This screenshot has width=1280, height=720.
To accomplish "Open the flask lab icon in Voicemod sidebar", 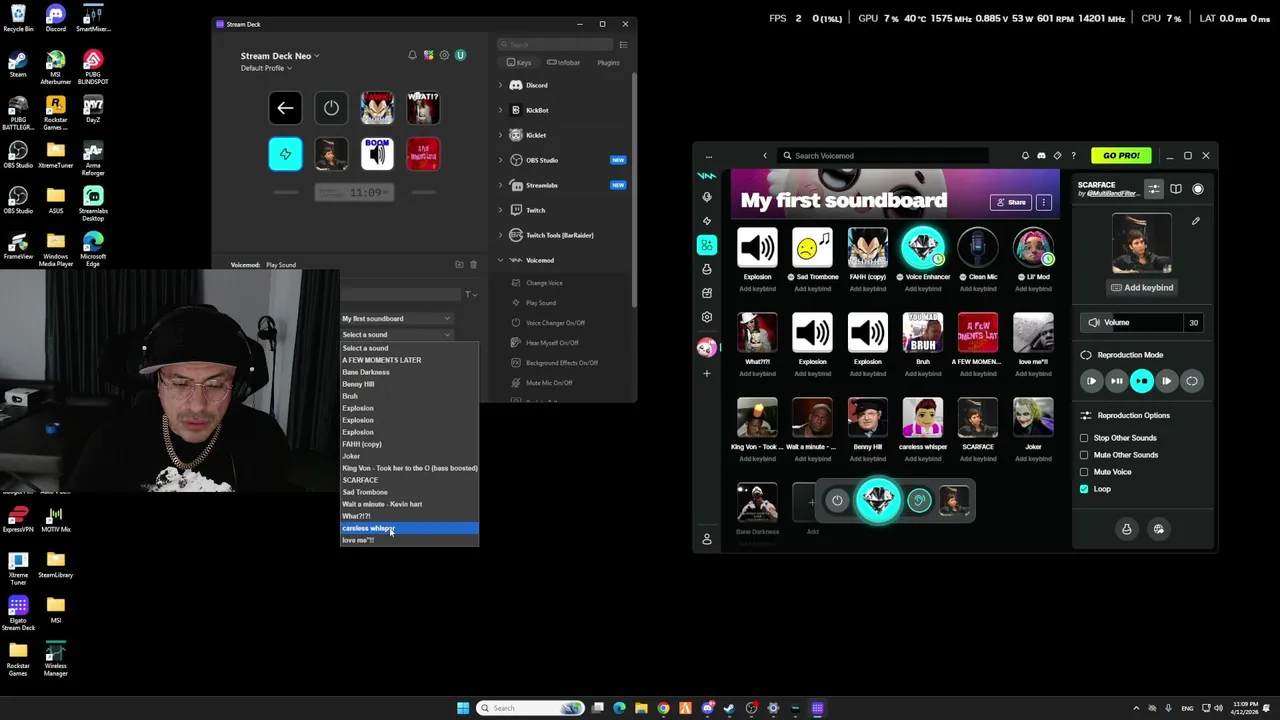I will [707, 269].
